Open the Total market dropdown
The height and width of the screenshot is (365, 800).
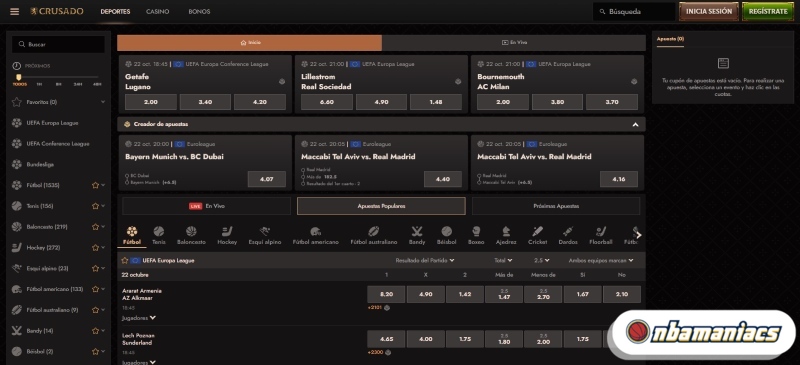coord(503,260)
